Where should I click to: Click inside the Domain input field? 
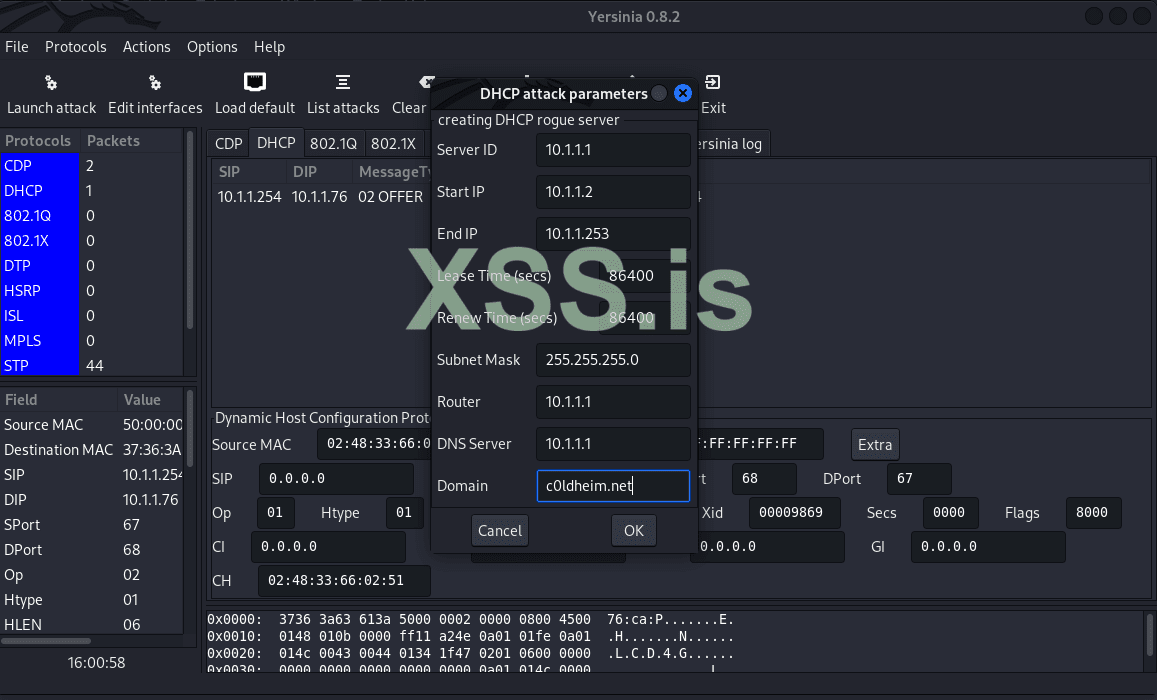pyautogui.click(x=612, y=486)
